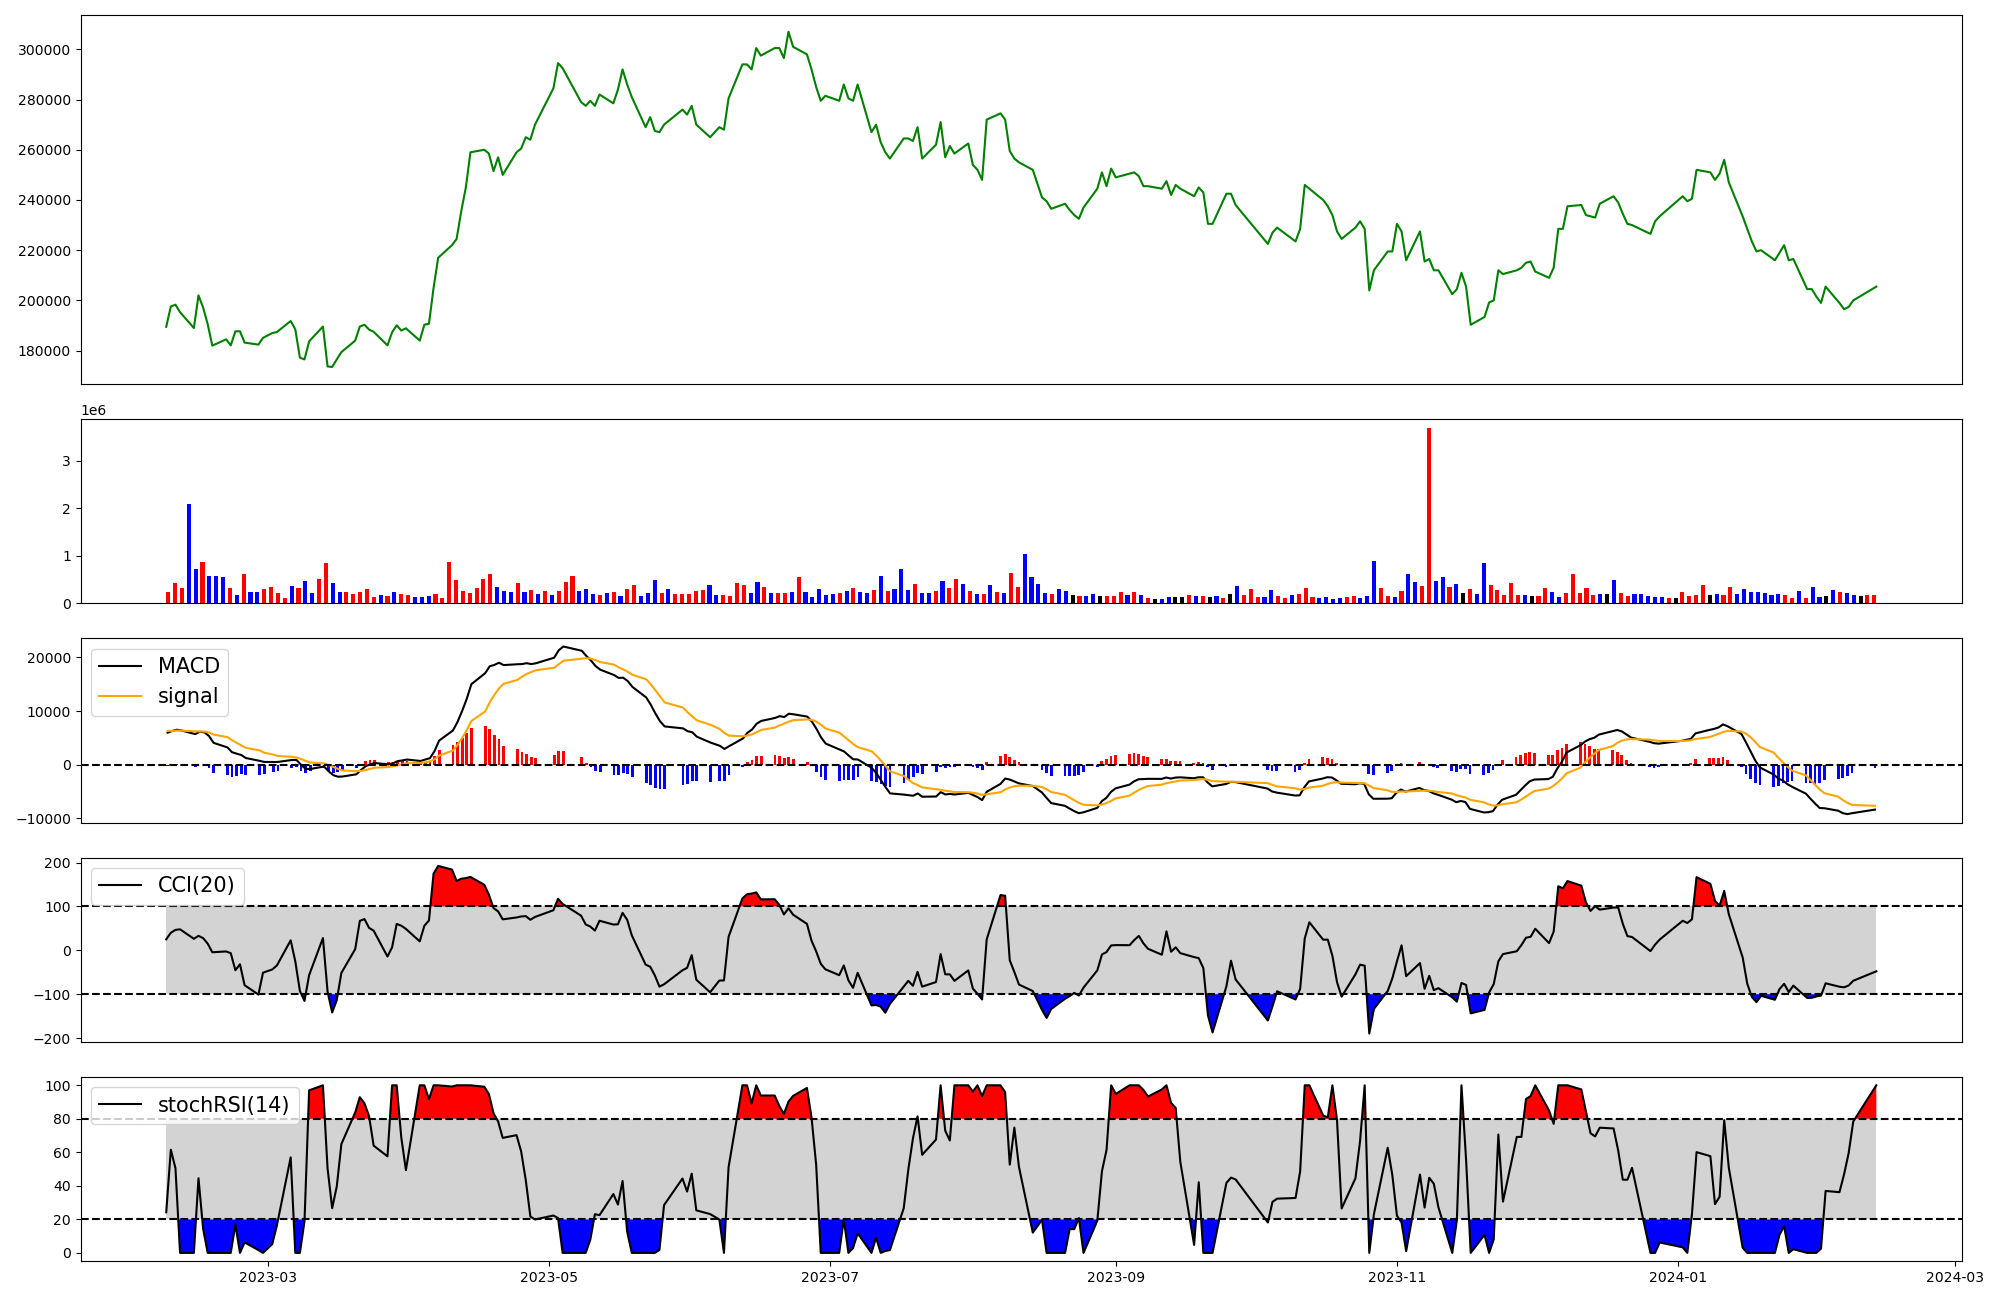The width and height of the screenshot is (2000, 1300).
Task: Click the 2023-05 date tick label
Action: pyautogui.click(x=549, y=1277)
